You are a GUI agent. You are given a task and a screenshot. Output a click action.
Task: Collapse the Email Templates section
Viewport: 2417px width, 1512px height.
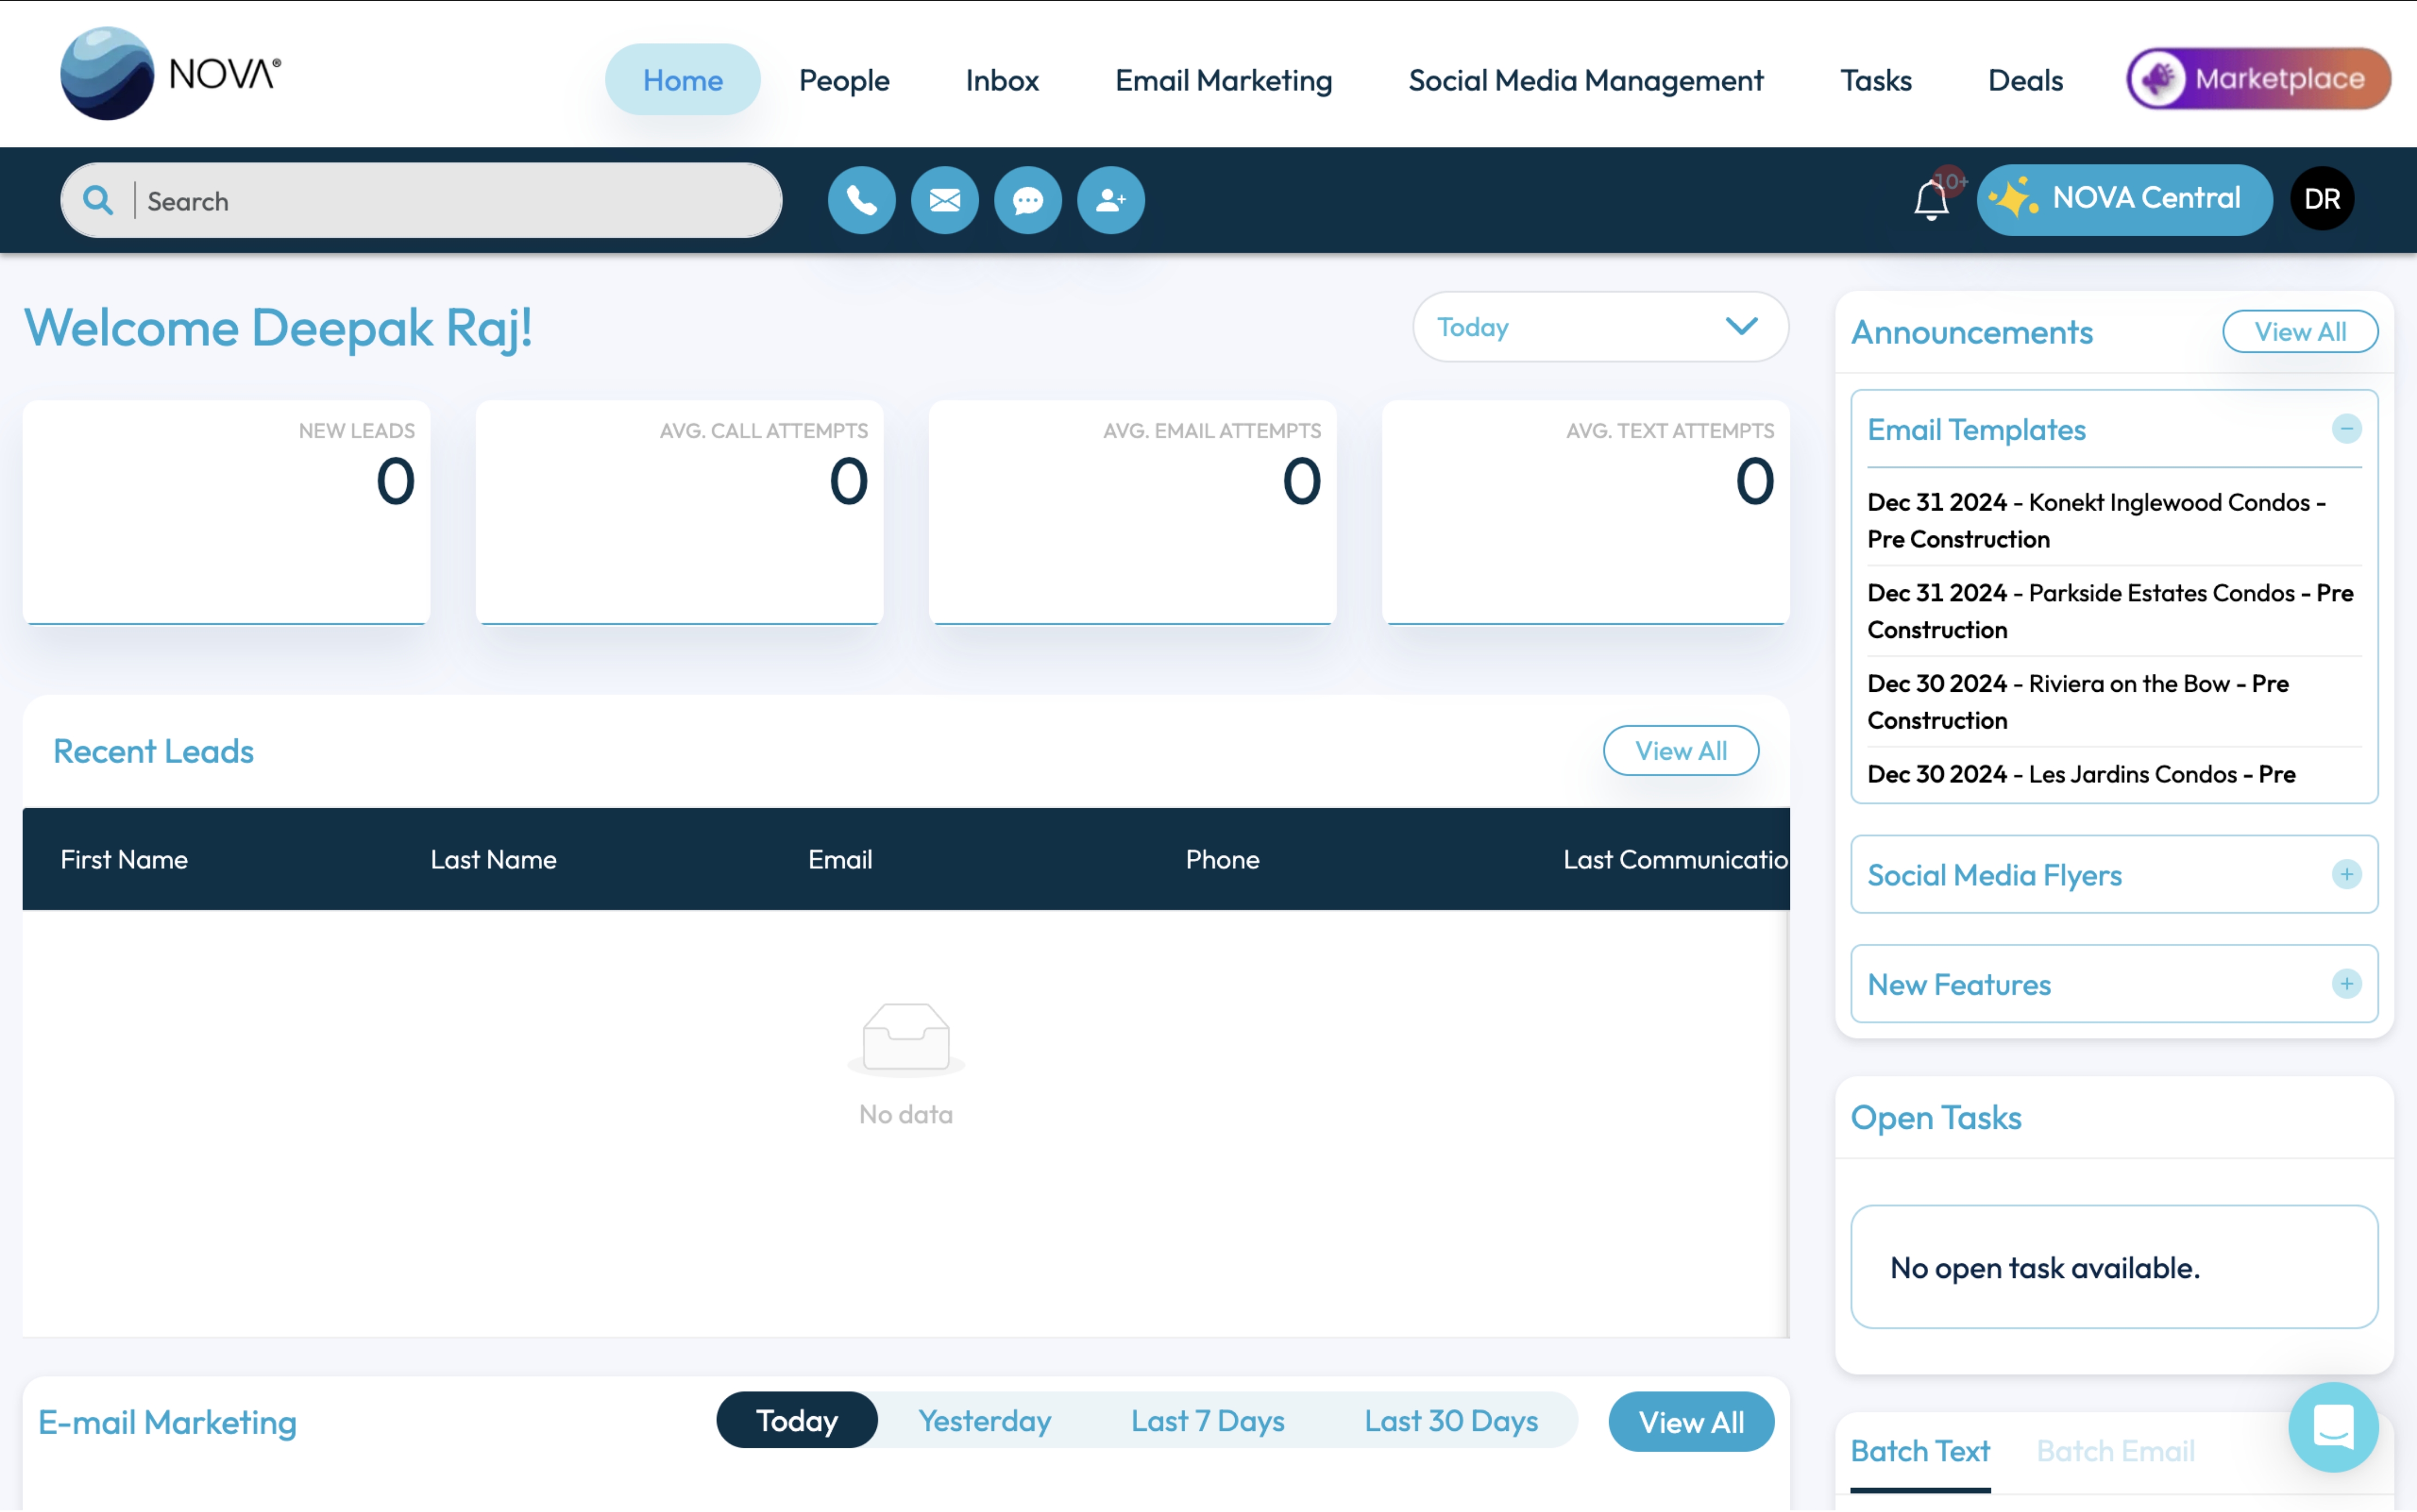(2346, 429)
